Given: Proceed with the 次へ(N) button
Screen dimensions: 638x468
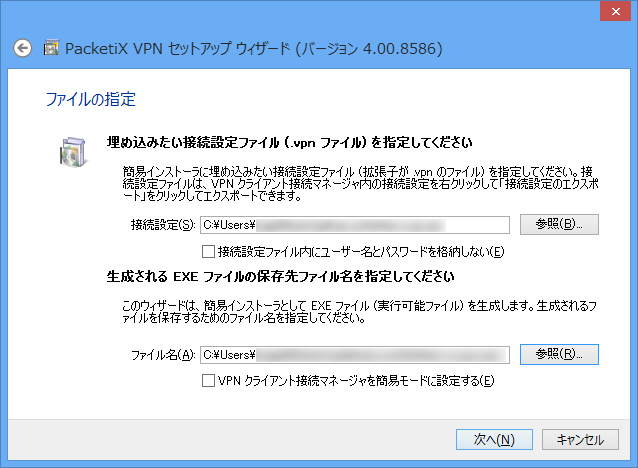Looking at the screenshot, I should click(494, 440).
